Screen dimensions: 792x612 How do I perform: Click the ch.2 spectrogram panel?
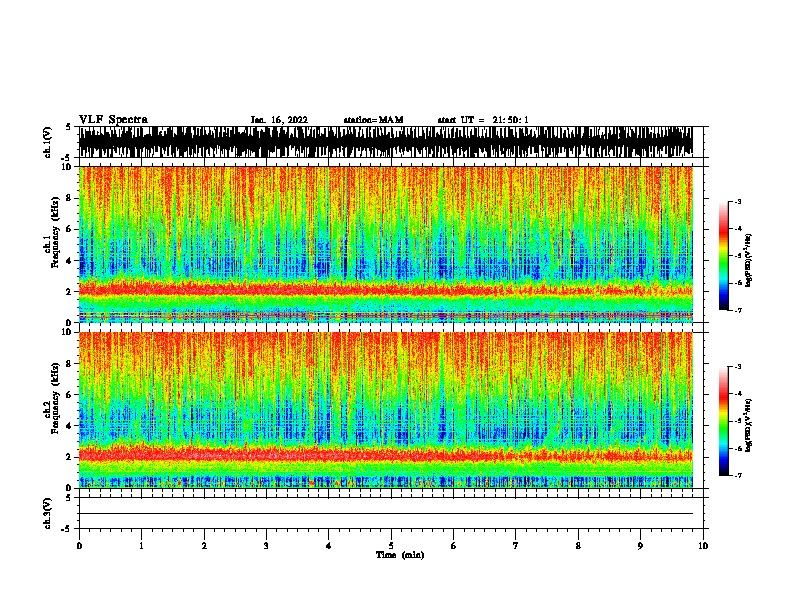(x=386, y=410)
